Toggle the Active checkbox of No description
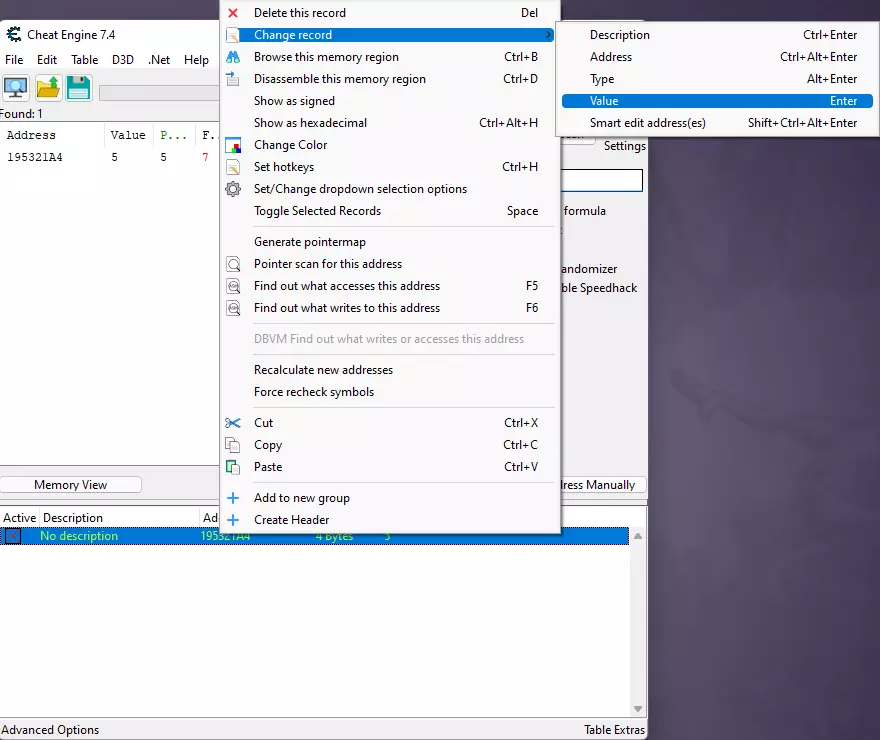This screenshot has width=880, height=740. coord(13,536)
